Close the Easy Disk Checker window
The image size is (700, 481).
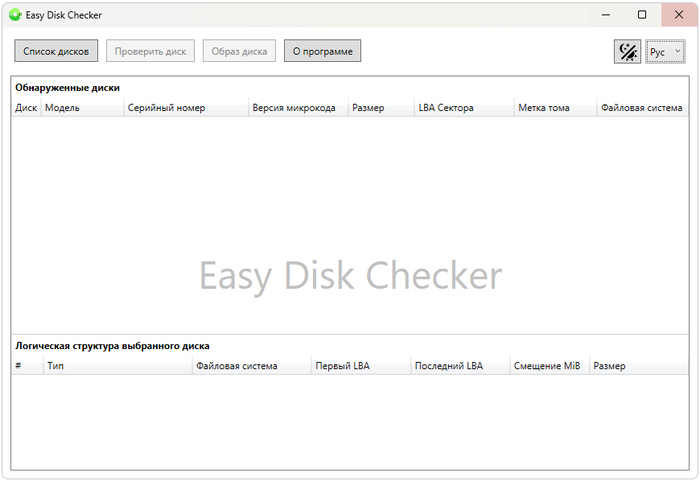coord(679,15)
